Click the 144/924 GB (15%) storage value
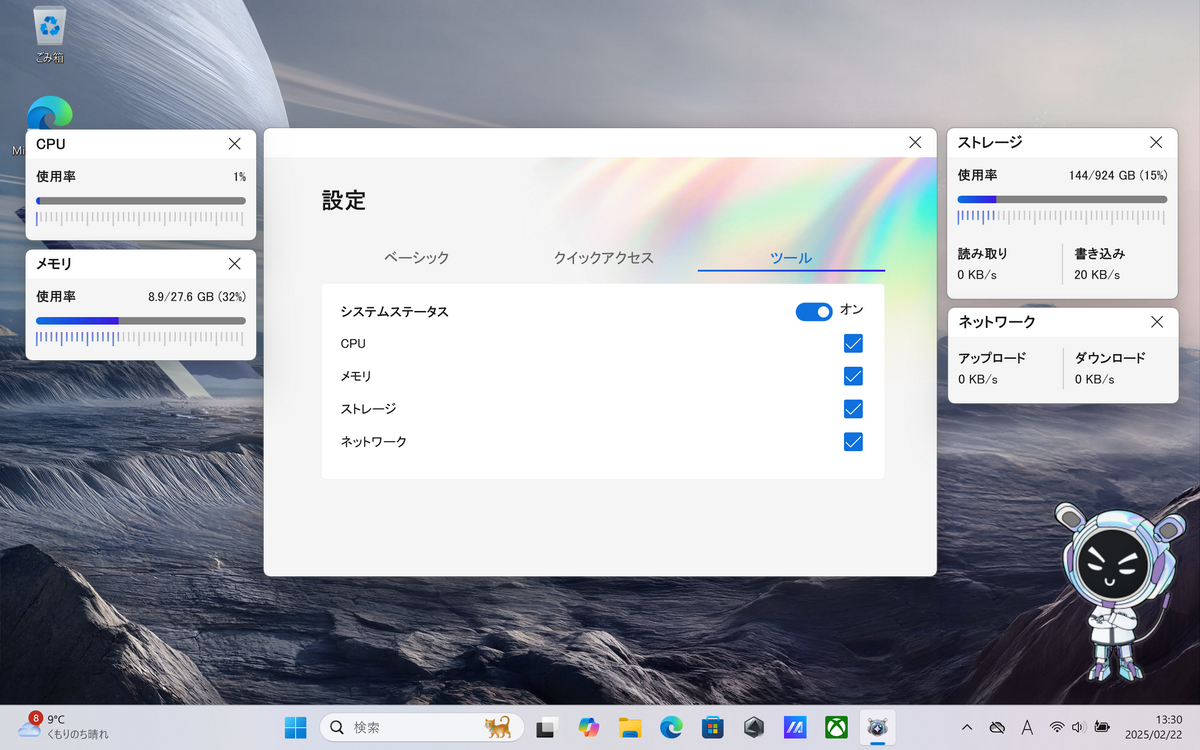 point(1118,175)
